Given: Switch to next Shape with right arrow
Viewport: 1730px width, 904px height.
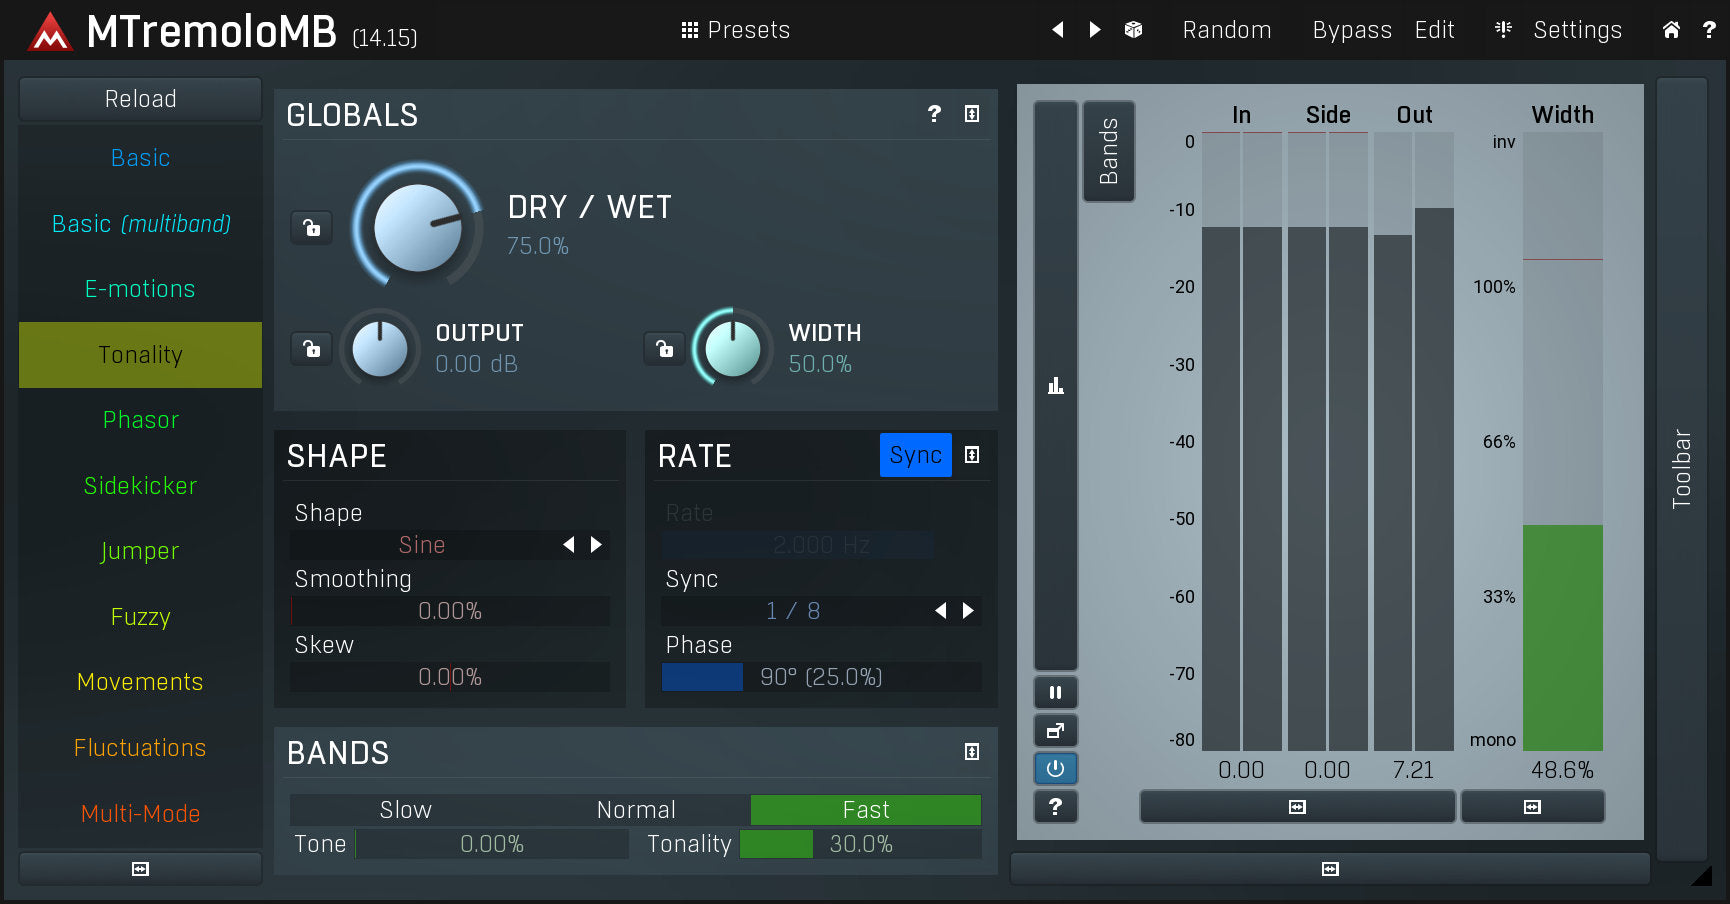Looking at the screenshot, I should click(x=597, y=545).
